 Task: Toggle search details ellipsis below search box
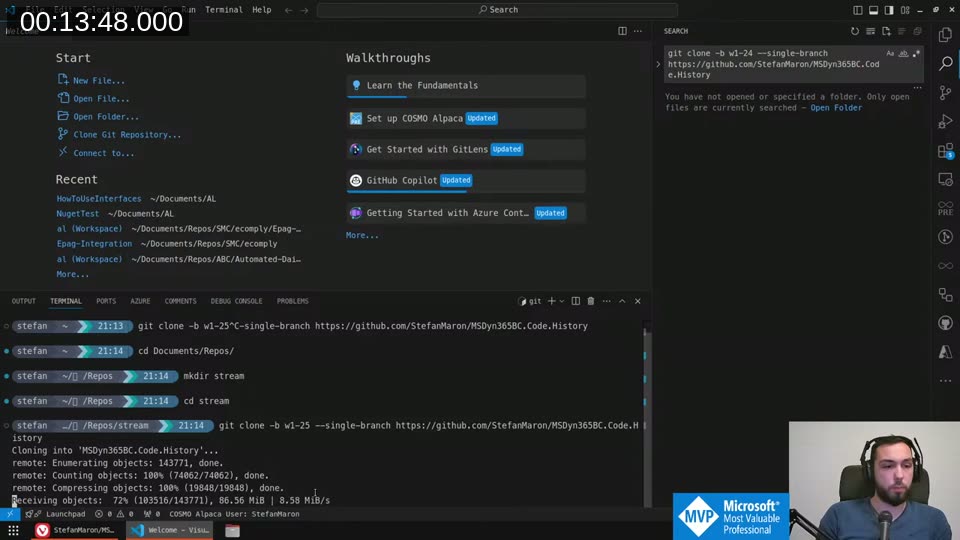[917, 88]
